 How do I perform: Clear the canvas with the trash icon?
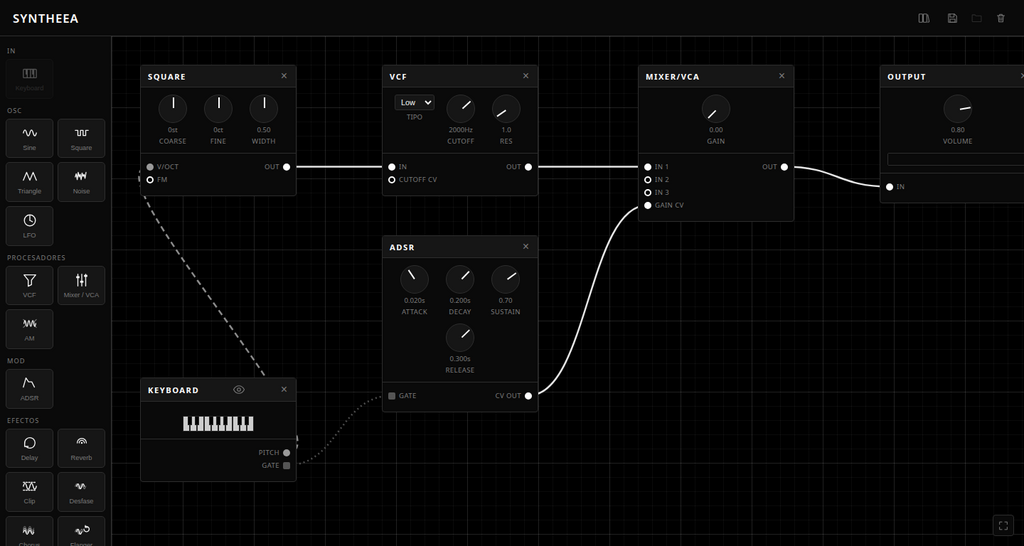(1000, 18)
